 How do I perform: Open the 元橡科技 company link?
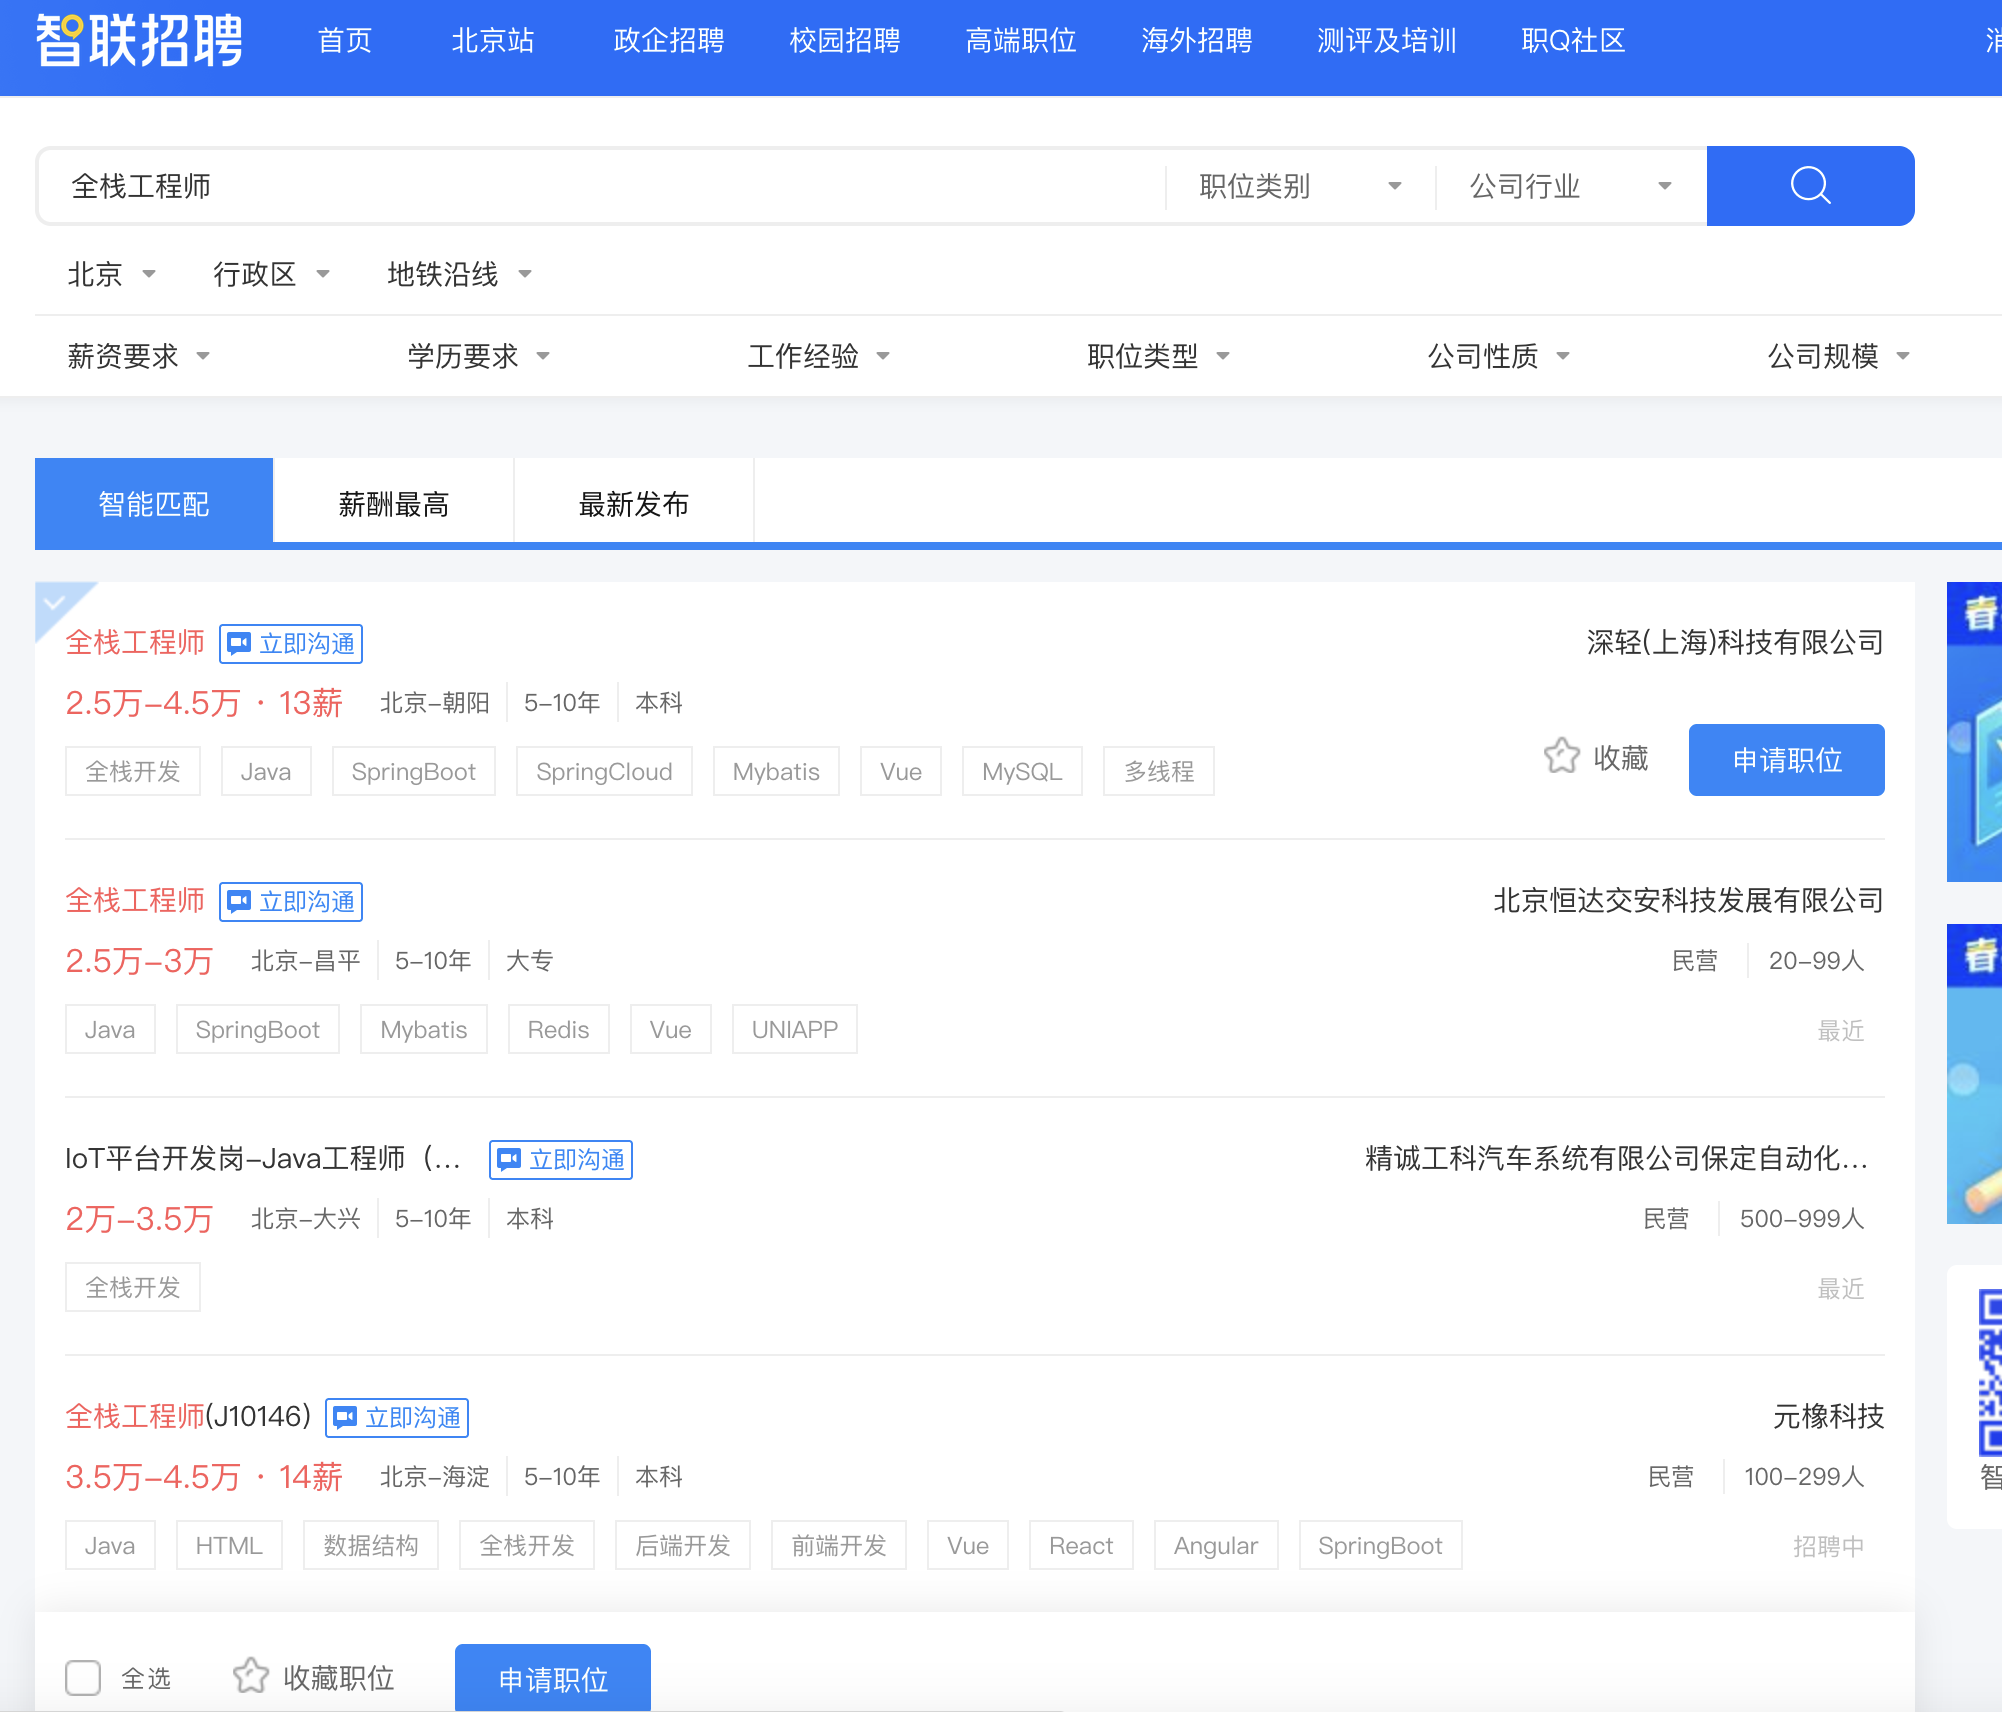click(x=1827, y=1416)
